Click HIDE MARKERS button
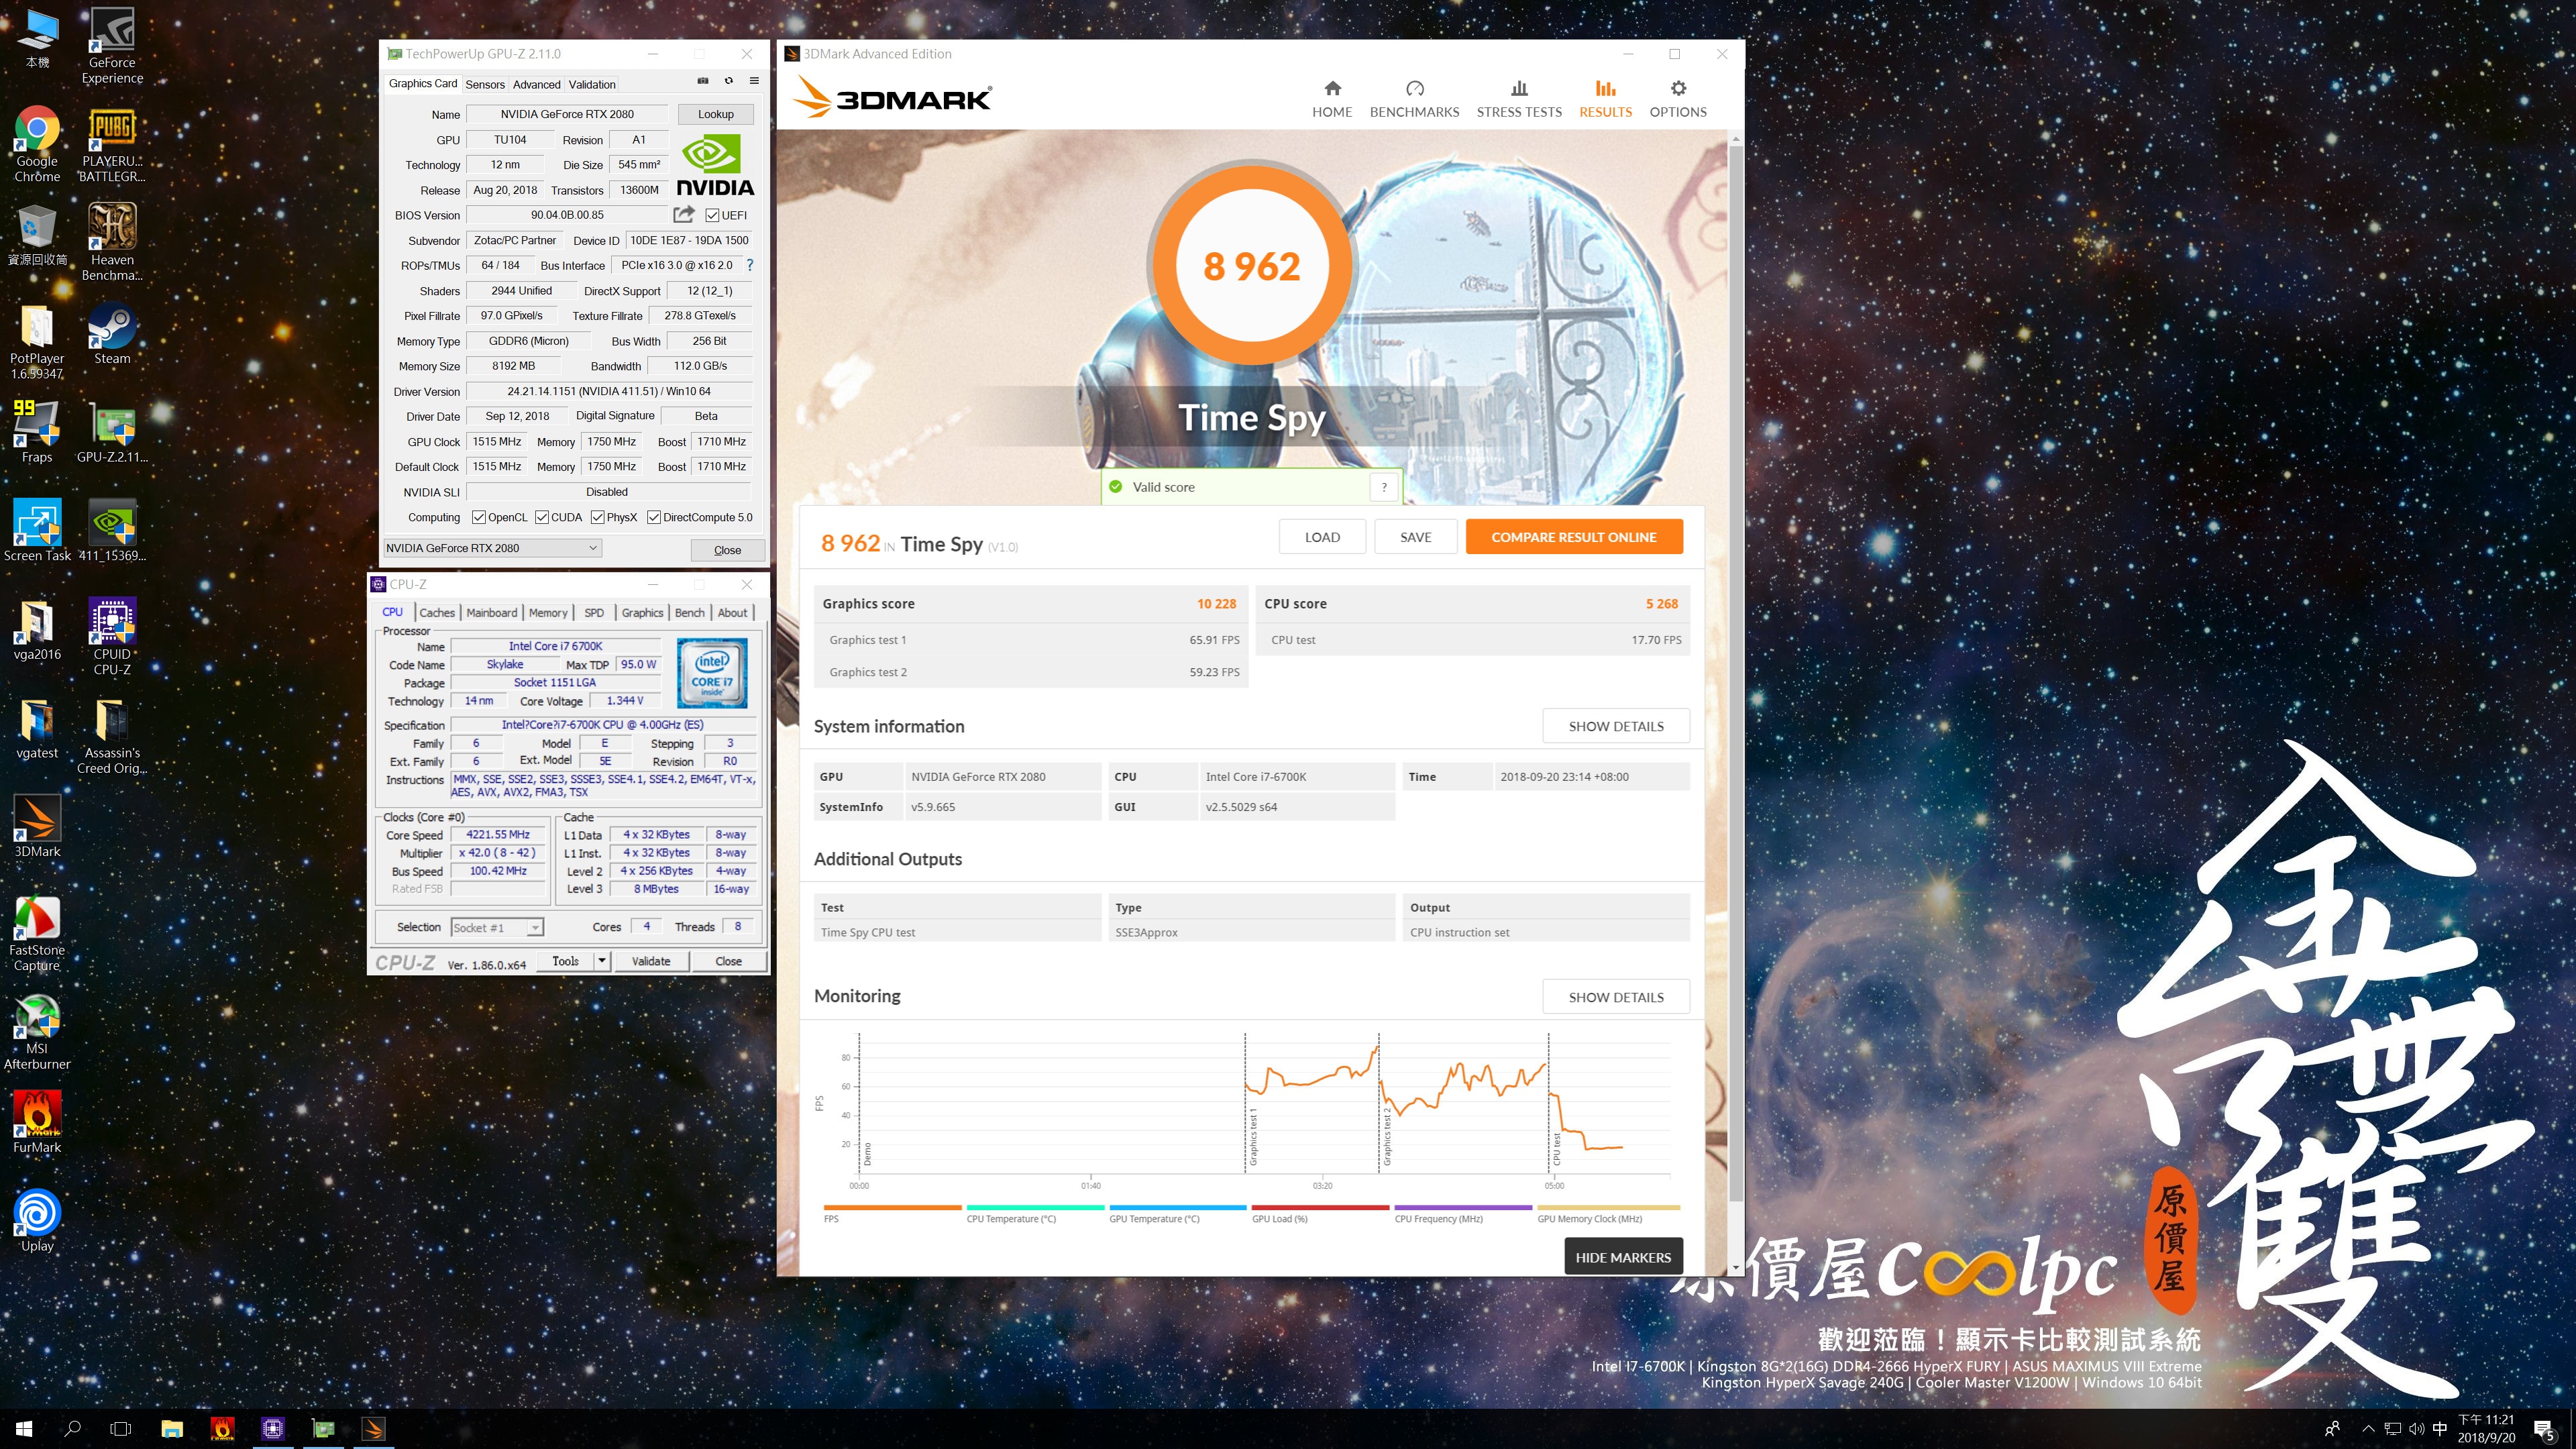This screenshot has height=1449, width=2576. tap(1623, 1257)
